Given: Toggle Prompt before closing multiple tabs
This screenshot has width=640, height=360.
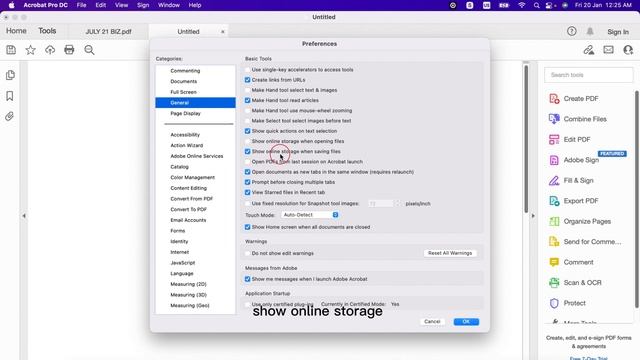Looking at the screenshot, I should point(247,182).
